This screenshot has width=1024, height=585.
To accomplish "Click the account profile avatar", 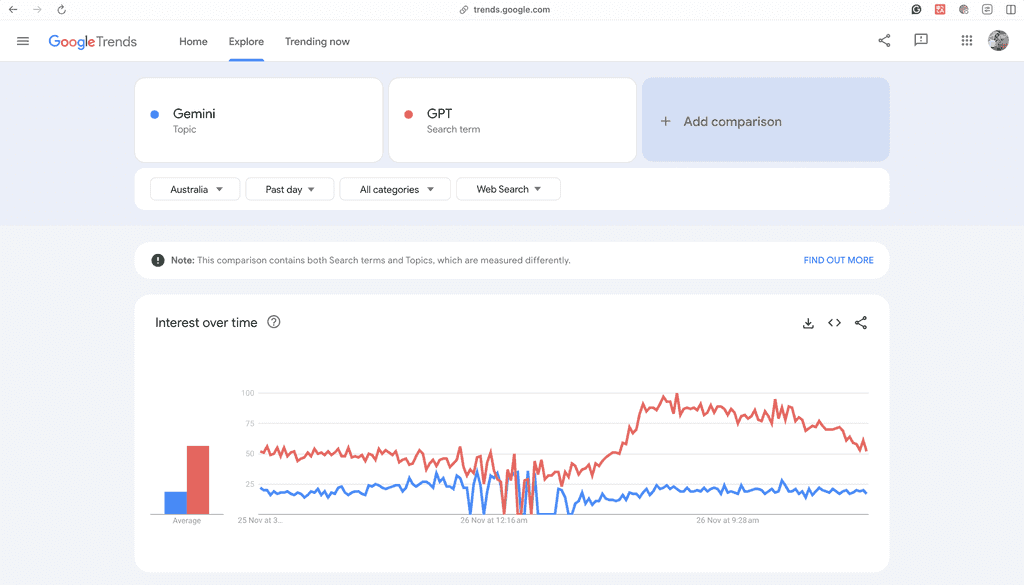I will [x=998, y=41].
